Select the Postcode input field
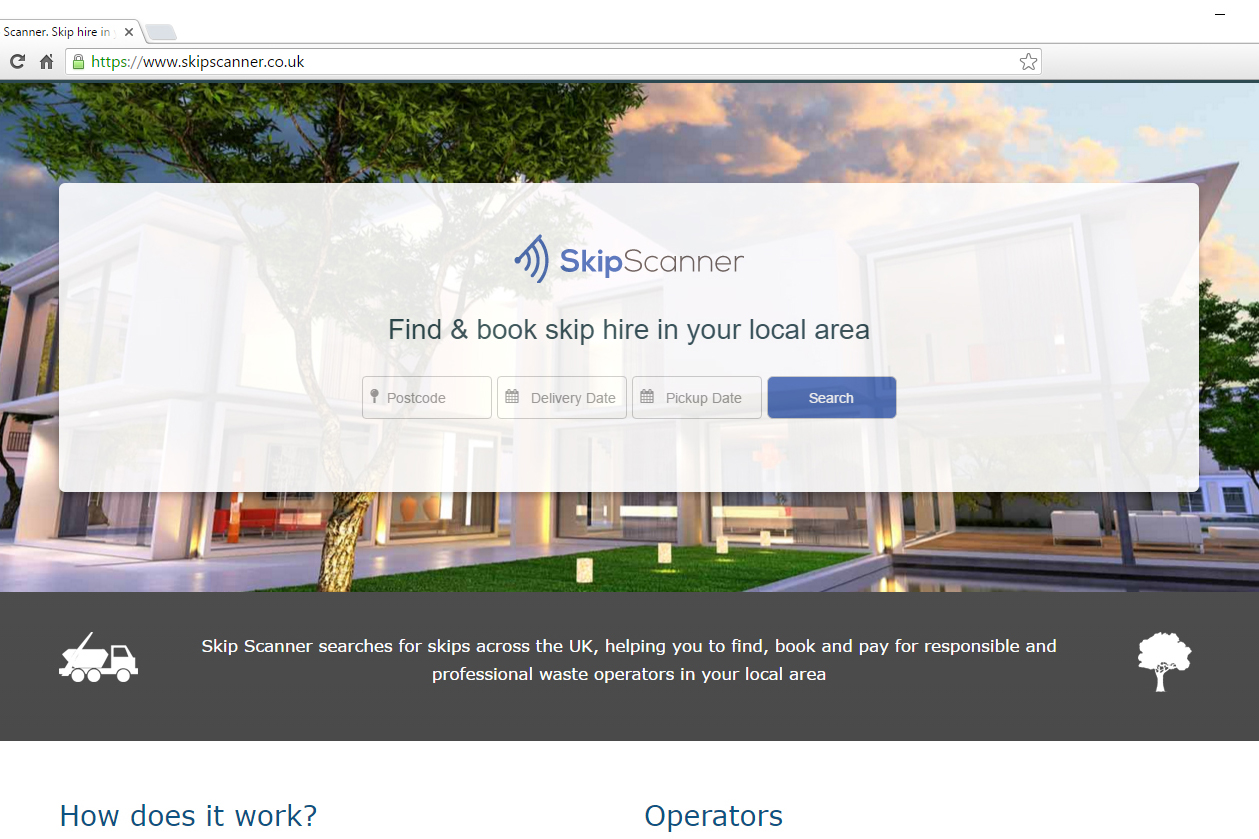 pos(430,397)
